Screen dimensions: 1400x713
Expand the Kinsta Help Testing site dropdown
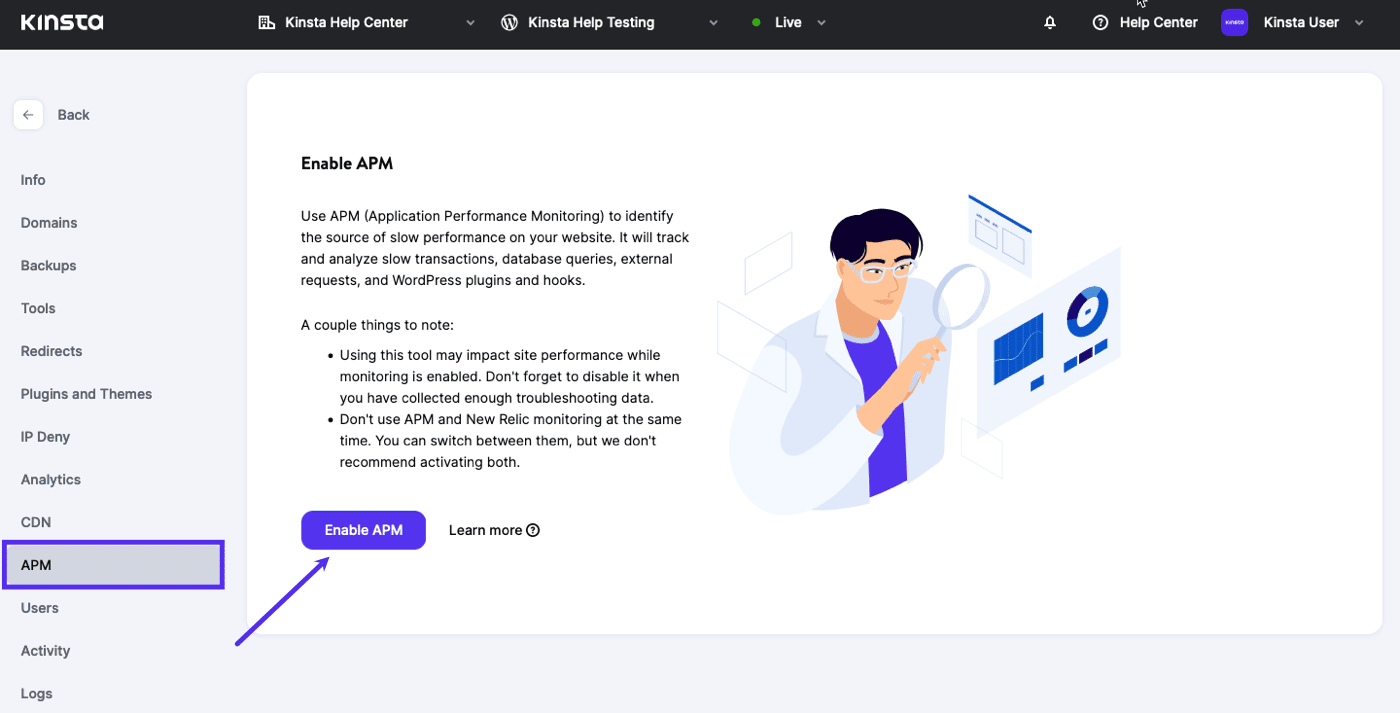coord(714,23)
